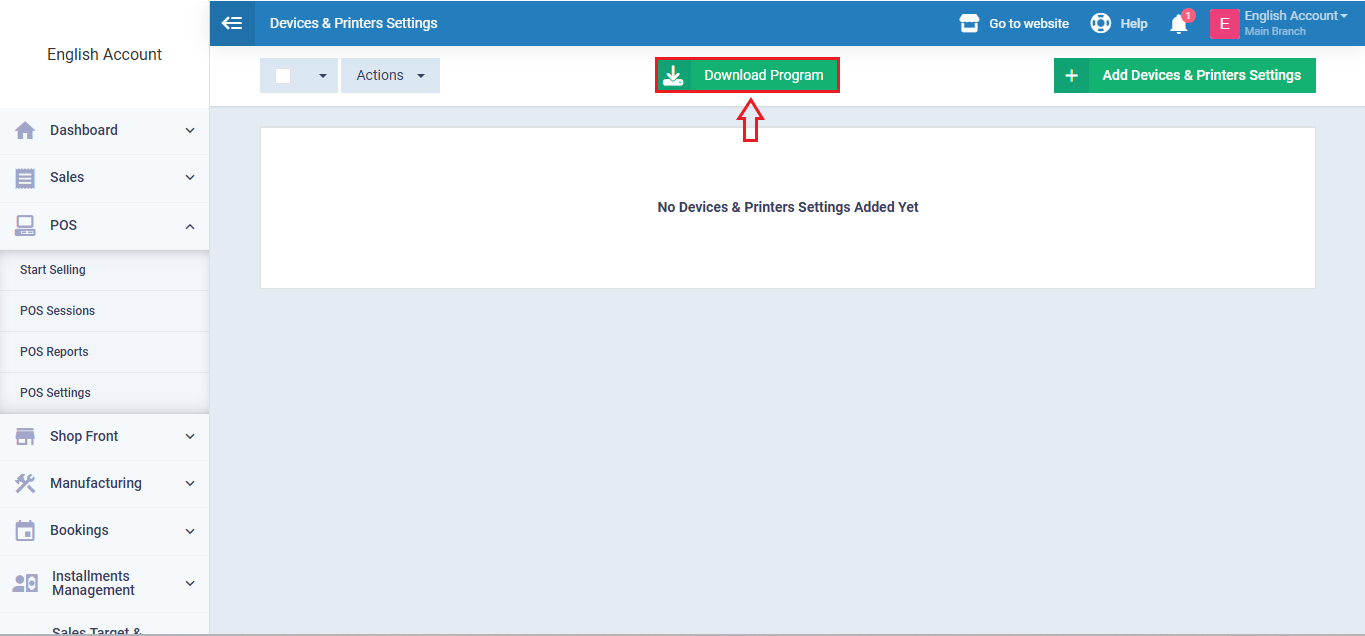
Task: Open the notifications bell icon
Action: [x=1179, y=24]
